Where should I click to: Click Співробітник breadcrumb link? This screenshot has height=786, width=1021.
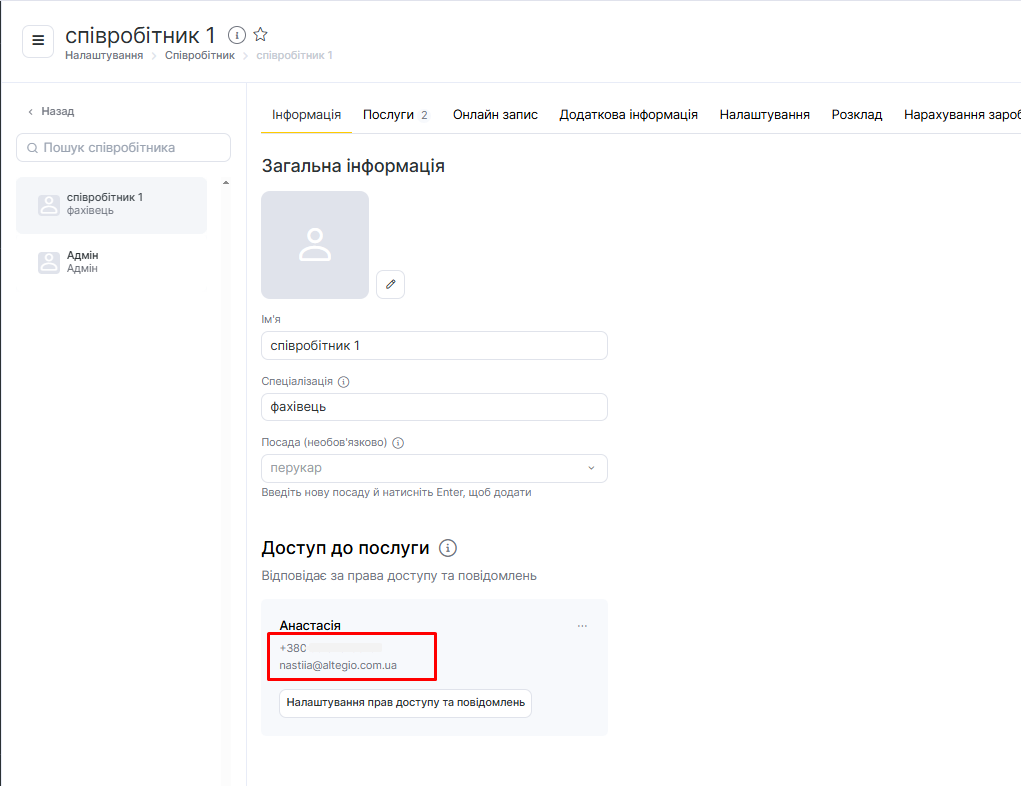[x=200, y=55]
